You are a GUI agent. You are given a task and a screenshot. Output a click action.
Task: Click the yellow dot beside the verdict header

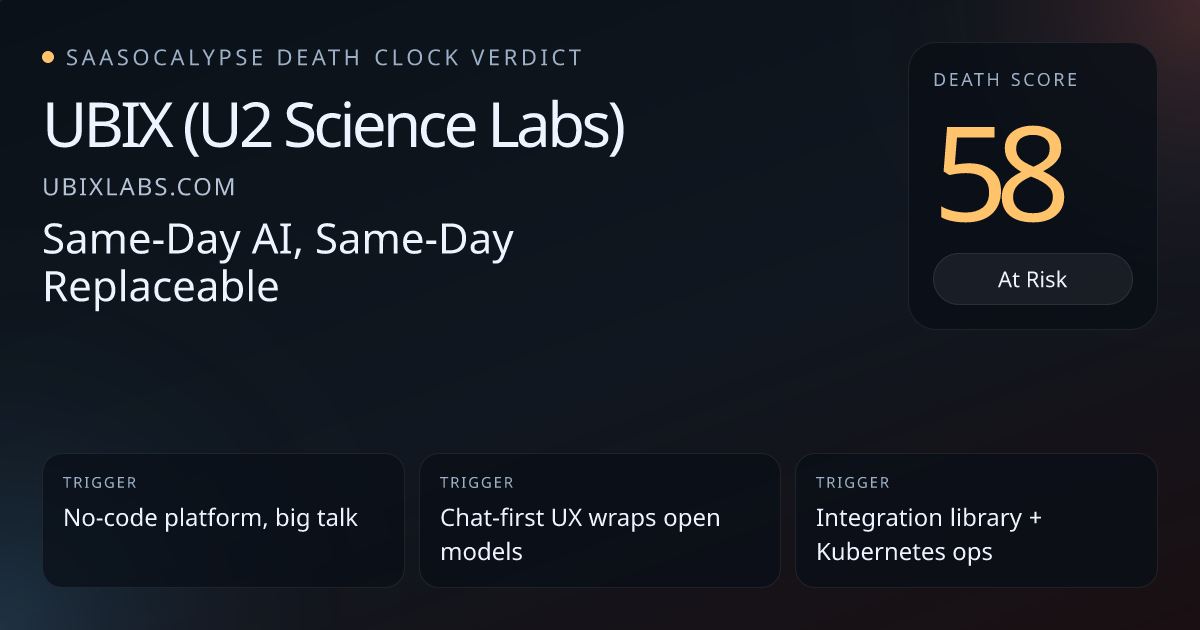(x=48, y=58)
